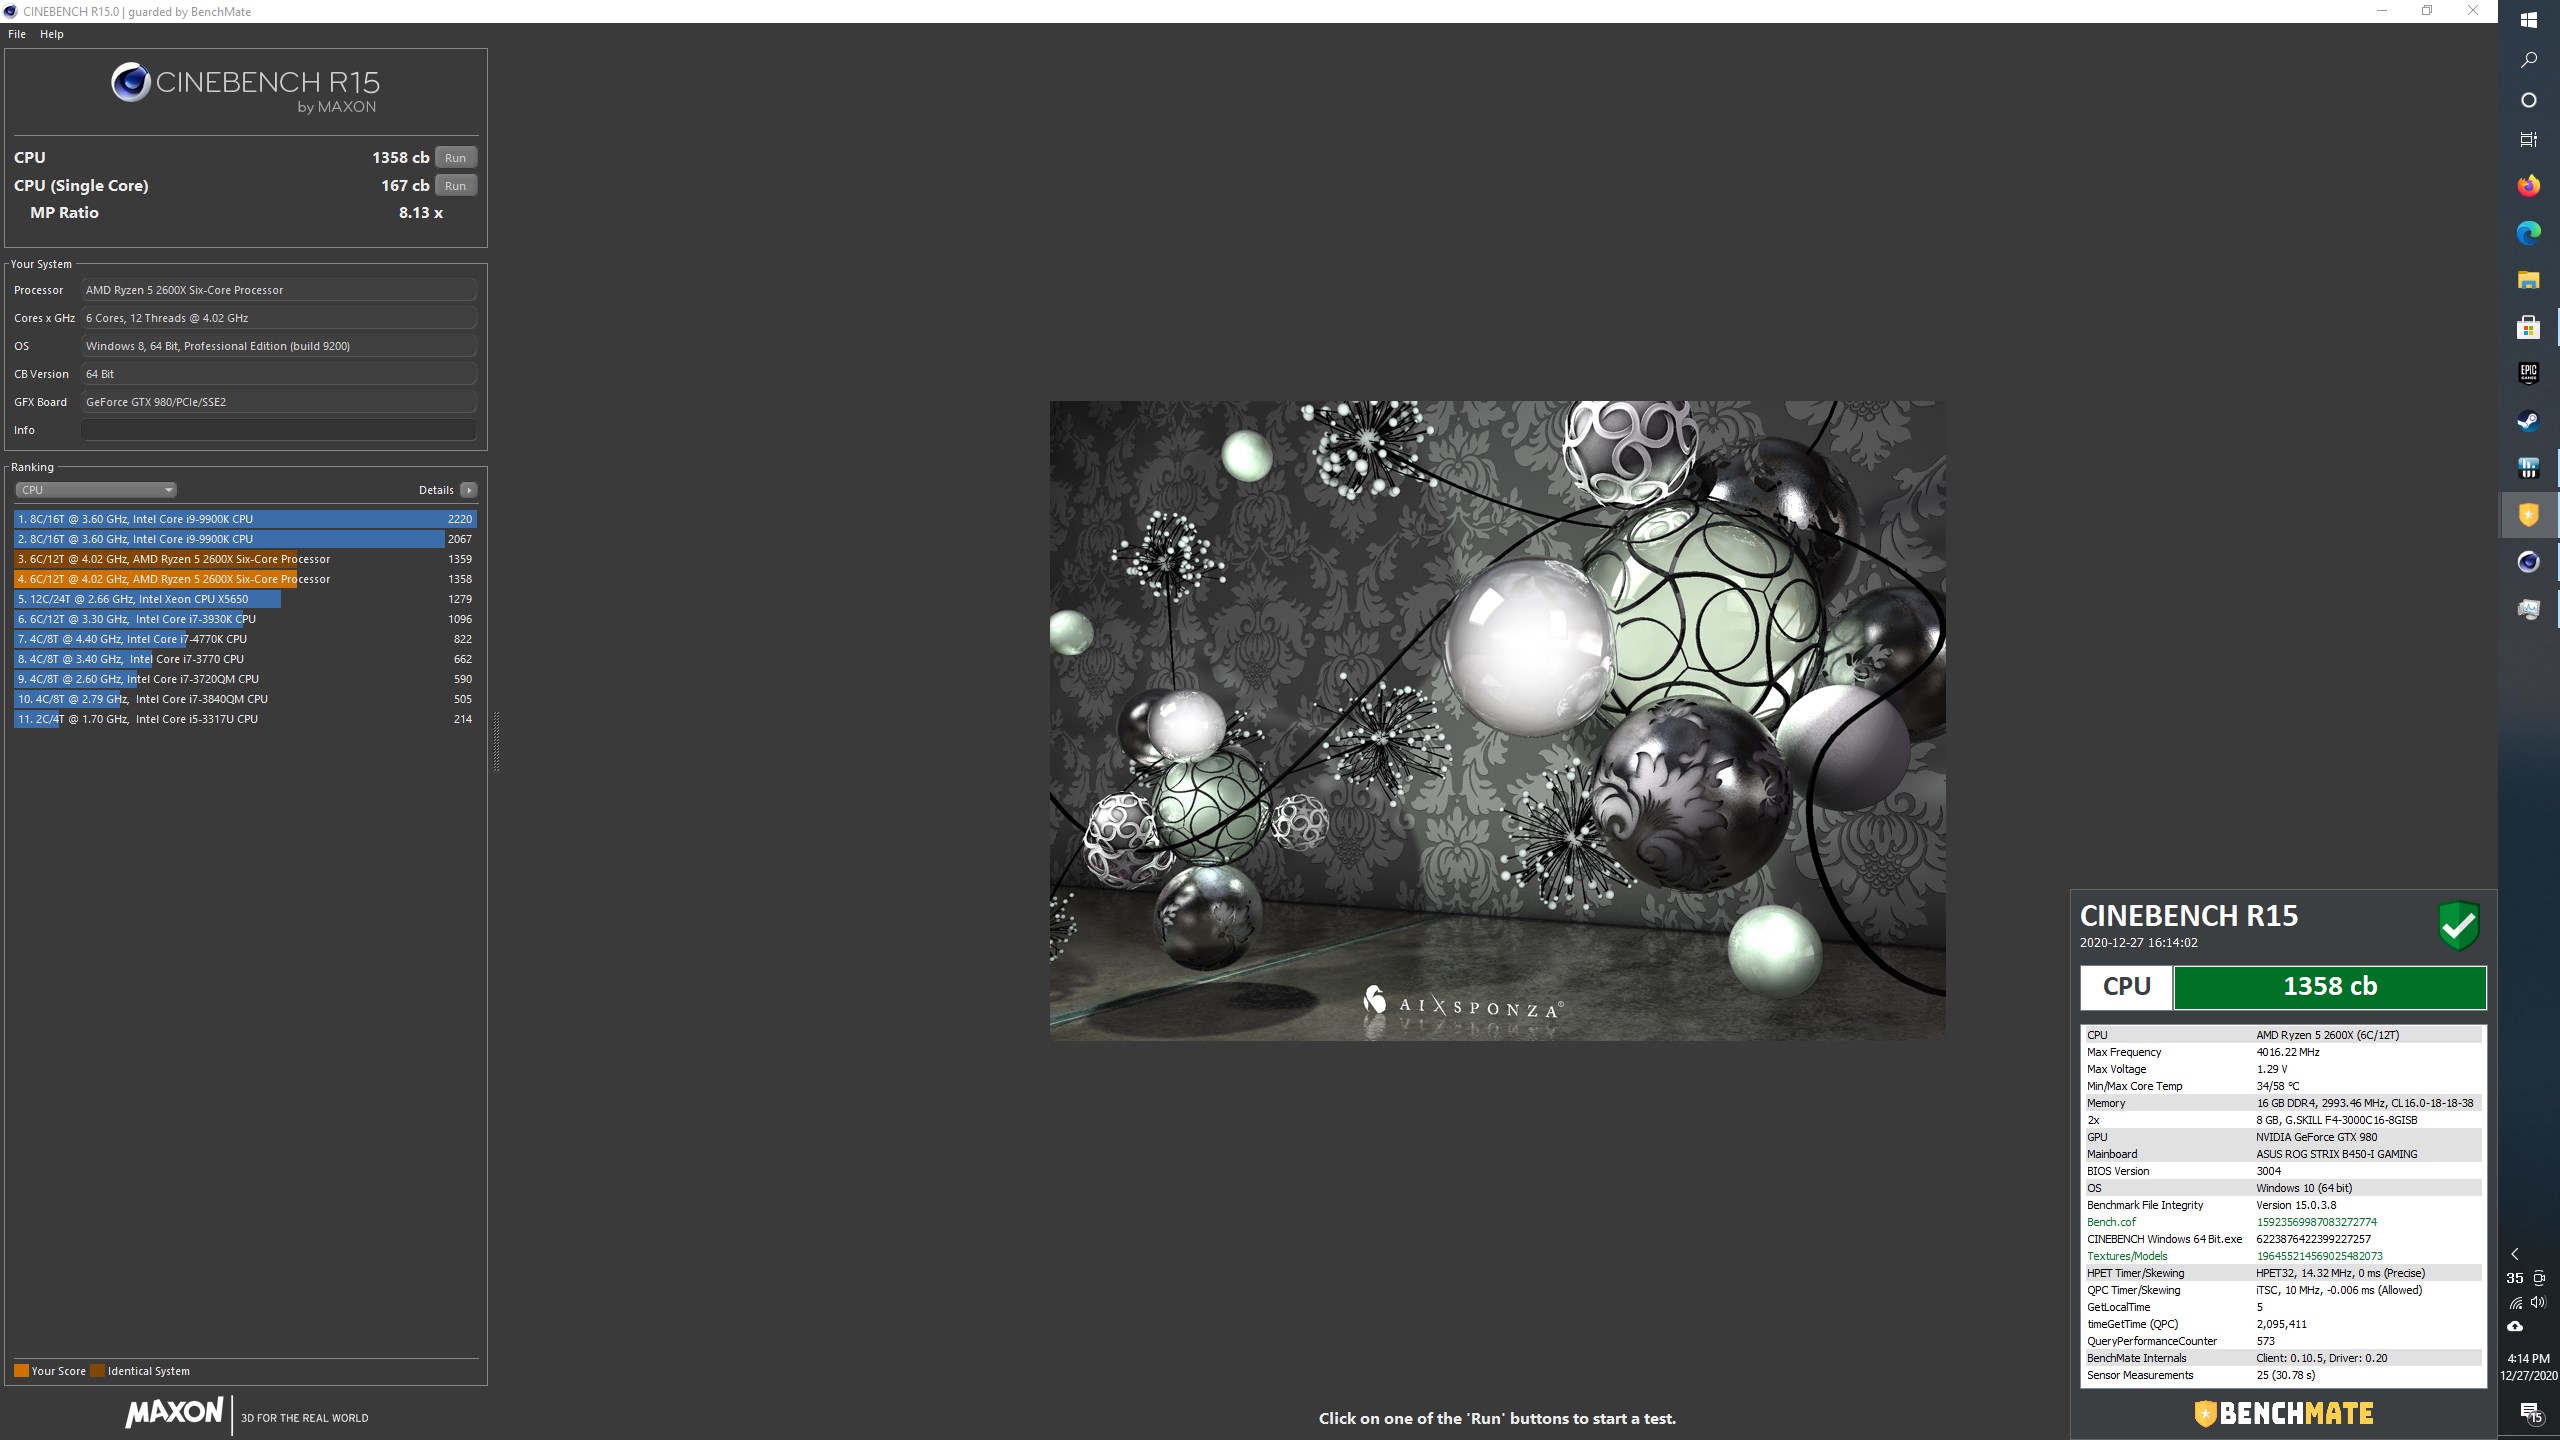The image size is (2560, 1440).
Task: Click temperature 35 tray indicator
Action: (x=2515, y=1278)
